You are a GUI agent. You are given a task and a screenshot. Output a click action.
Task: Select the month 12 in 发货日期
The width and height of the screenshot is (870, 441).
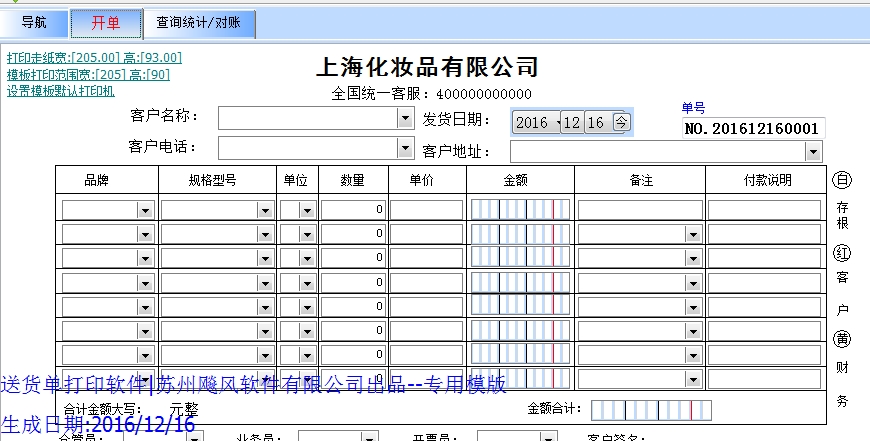[571, 123]
